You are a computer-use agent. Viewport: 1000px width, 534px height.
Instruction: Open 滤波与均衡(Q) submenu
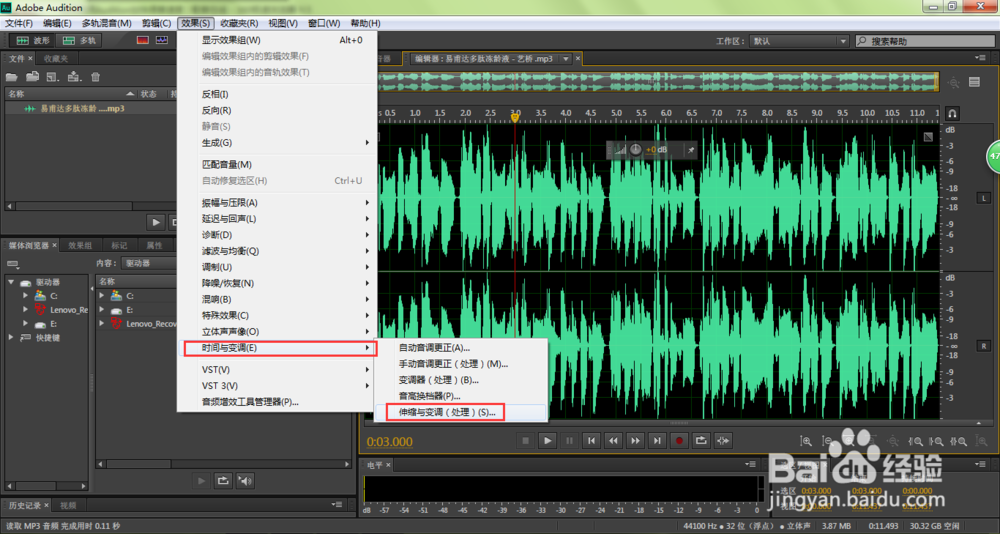point(277,251)
